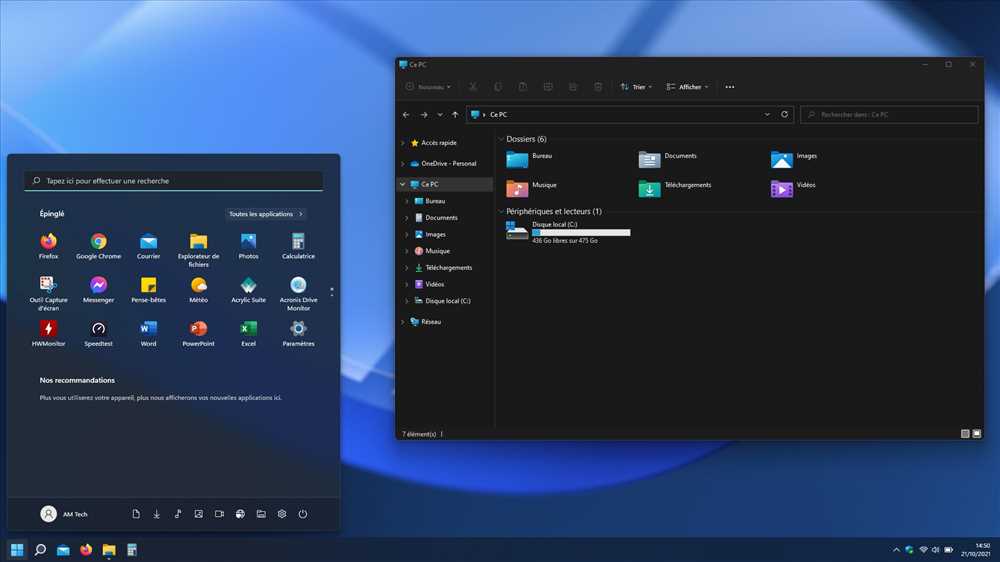
Task: Click the Rechercher dans Ce PC field
Action: (889, 115)
